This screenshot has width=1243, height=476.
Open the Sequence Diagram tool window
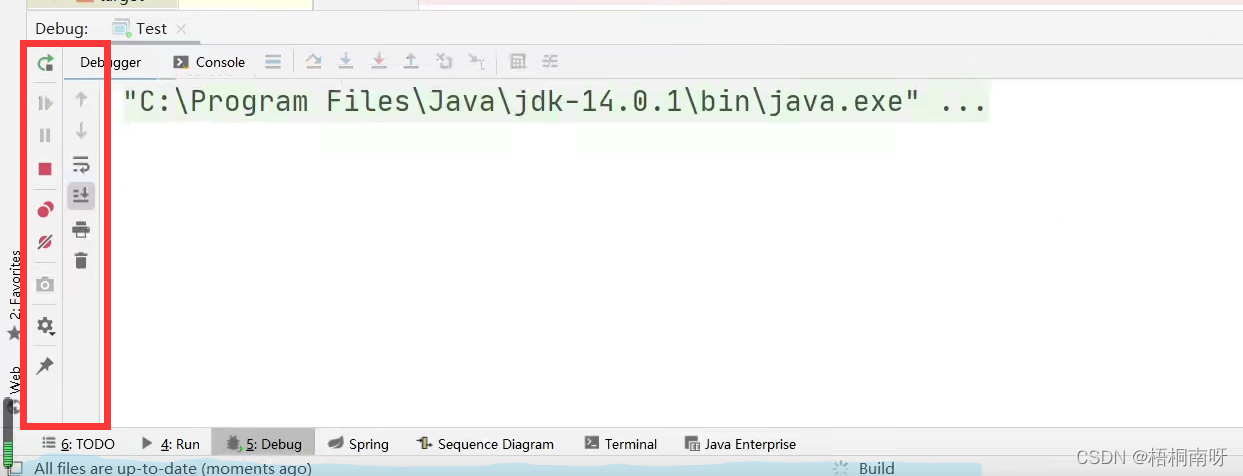(x=484, y=444)
